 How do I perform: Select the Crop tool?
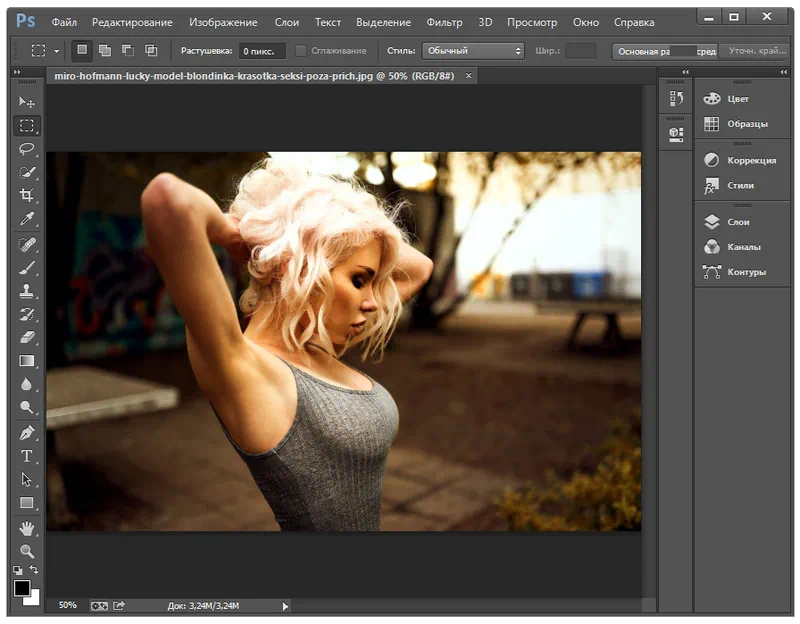point(27,196)
